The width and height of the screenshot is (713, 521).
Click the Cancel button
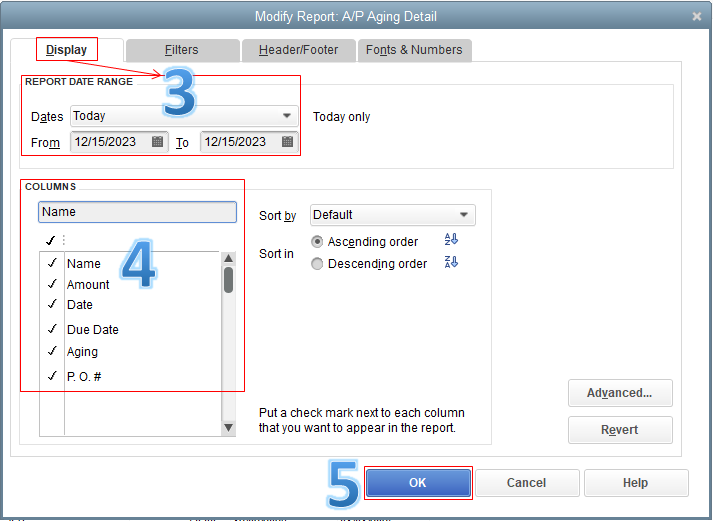coord(527,483)
